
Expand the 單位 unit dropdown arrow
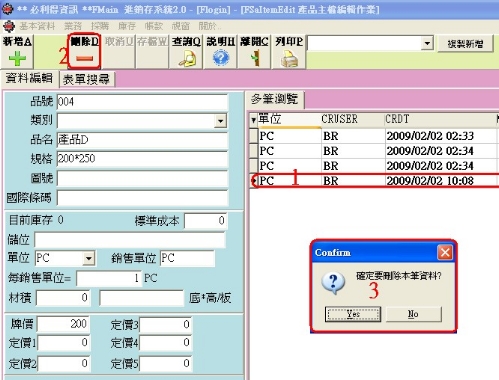click(x=89, y=258)
